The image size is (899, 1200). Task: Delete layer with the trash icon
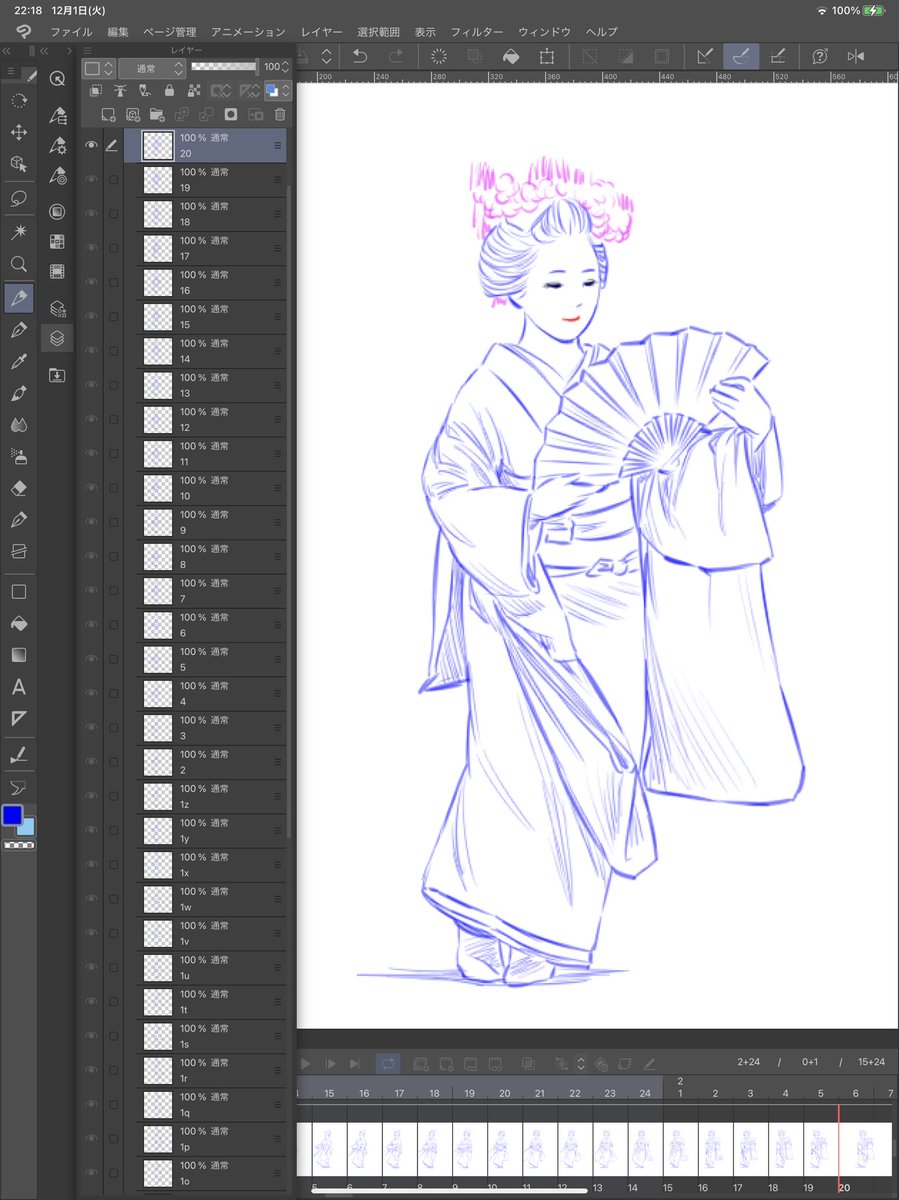[x=280, y=114]
